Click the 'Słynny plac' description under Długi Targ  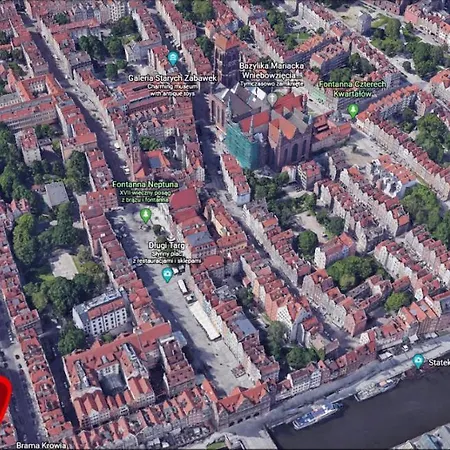(x=167, y=257)
